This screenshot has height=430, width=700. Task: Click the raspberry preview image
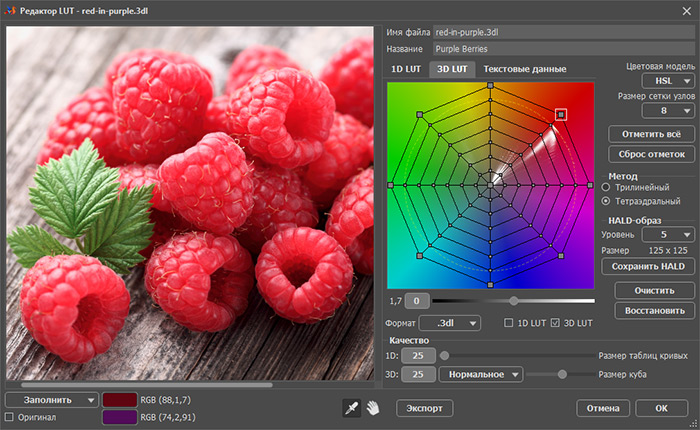pos(190,203)
